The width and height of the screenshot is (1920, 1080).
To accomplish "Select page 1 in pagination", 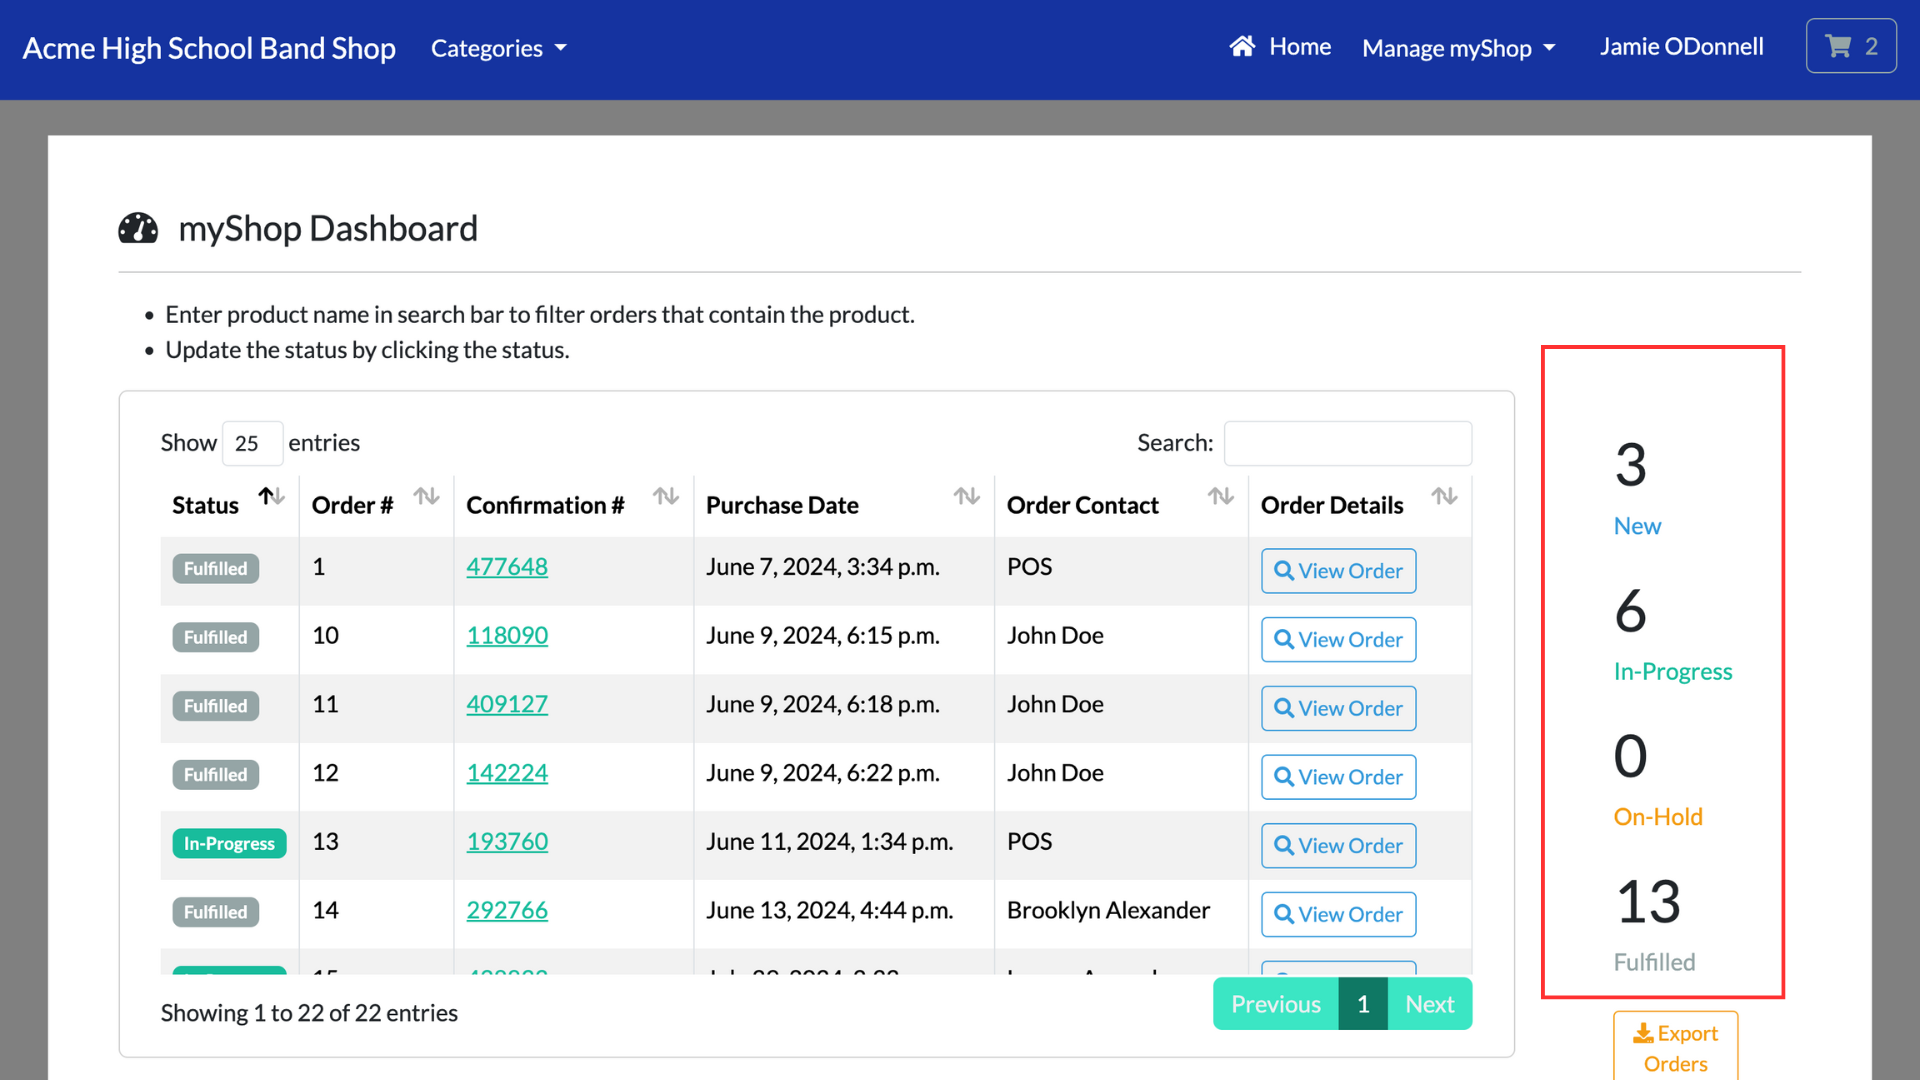I will [1363, 1004].
